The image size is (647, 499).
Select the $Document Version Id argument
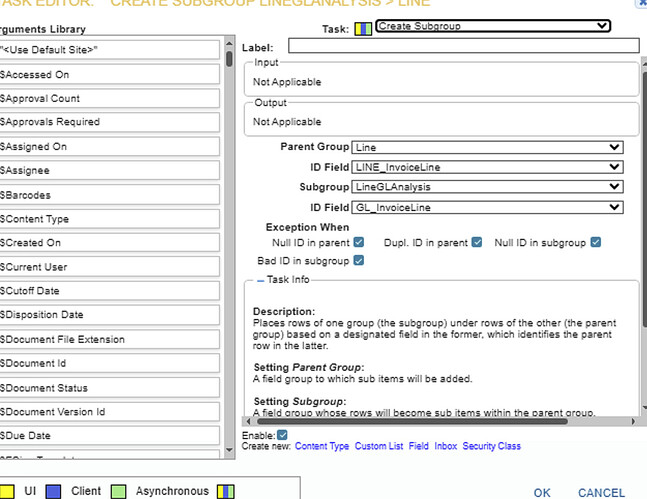point(109,412)
